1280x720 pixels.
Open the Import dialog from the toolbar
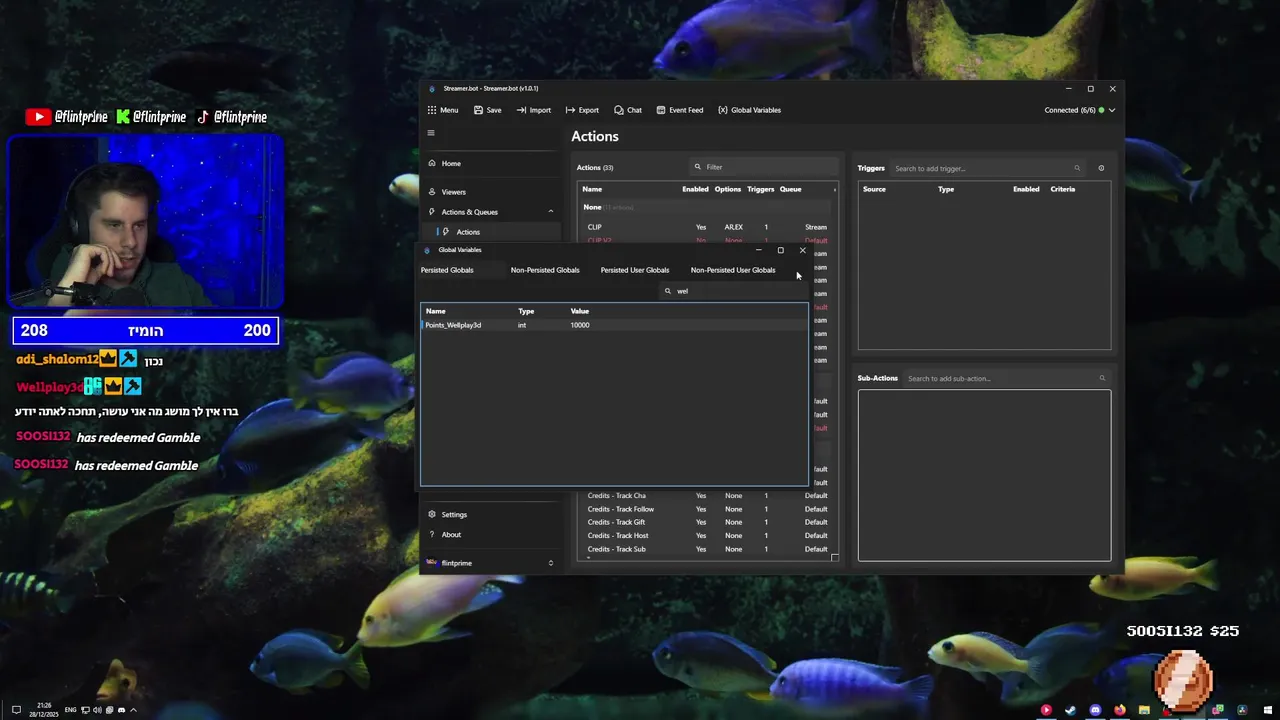coord(534,110)
